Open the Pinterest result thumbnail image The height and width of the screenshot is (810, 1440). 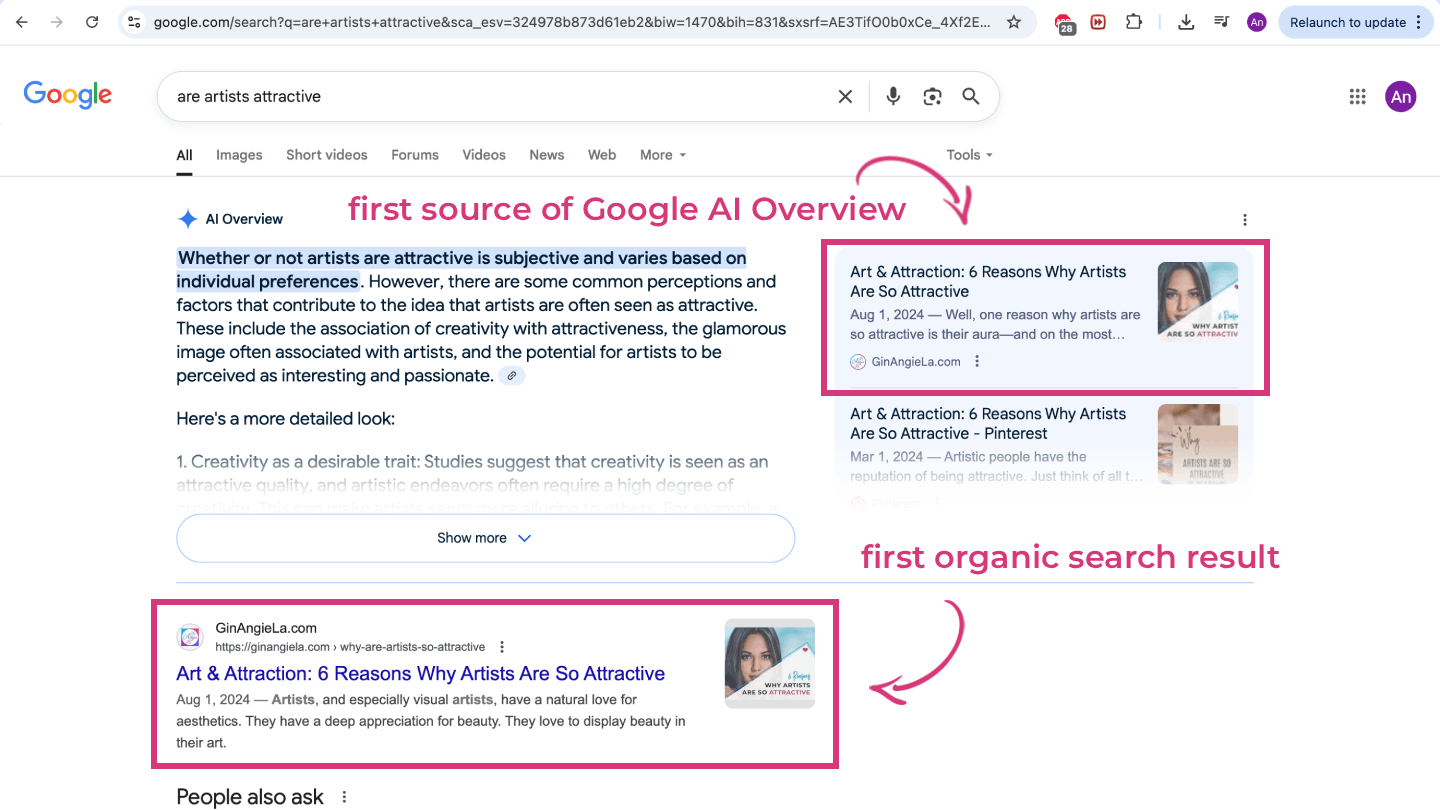(x=1197, y=442)
